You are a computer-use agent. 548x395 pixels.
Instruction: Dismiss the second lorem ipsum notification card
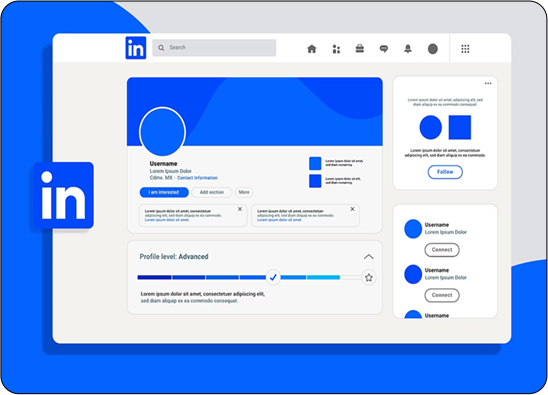point(352,209)
